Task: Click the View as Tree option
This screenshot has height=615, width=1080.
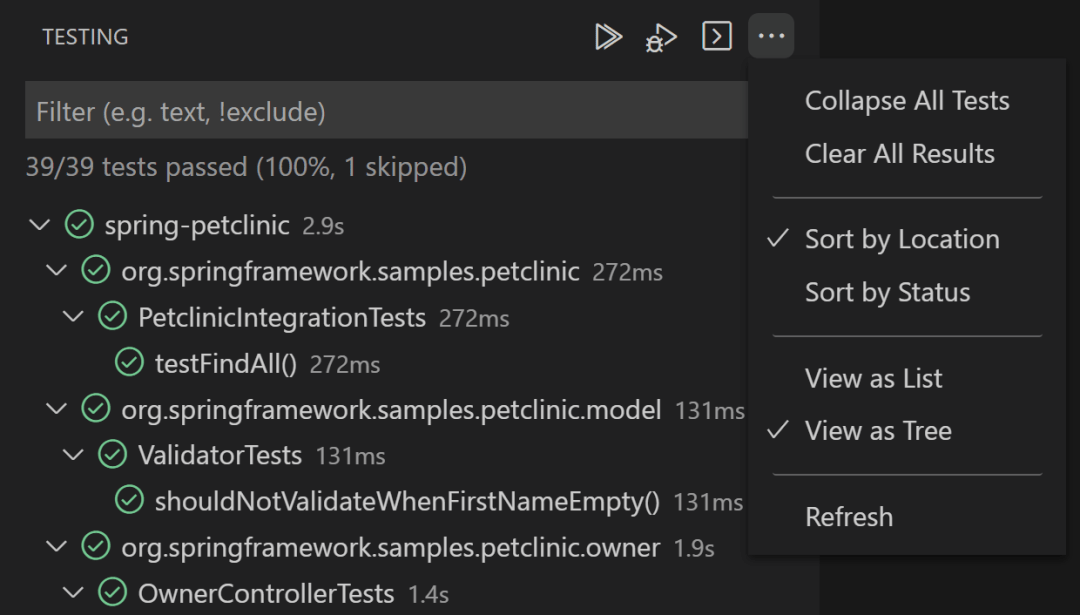Action: 878,430
